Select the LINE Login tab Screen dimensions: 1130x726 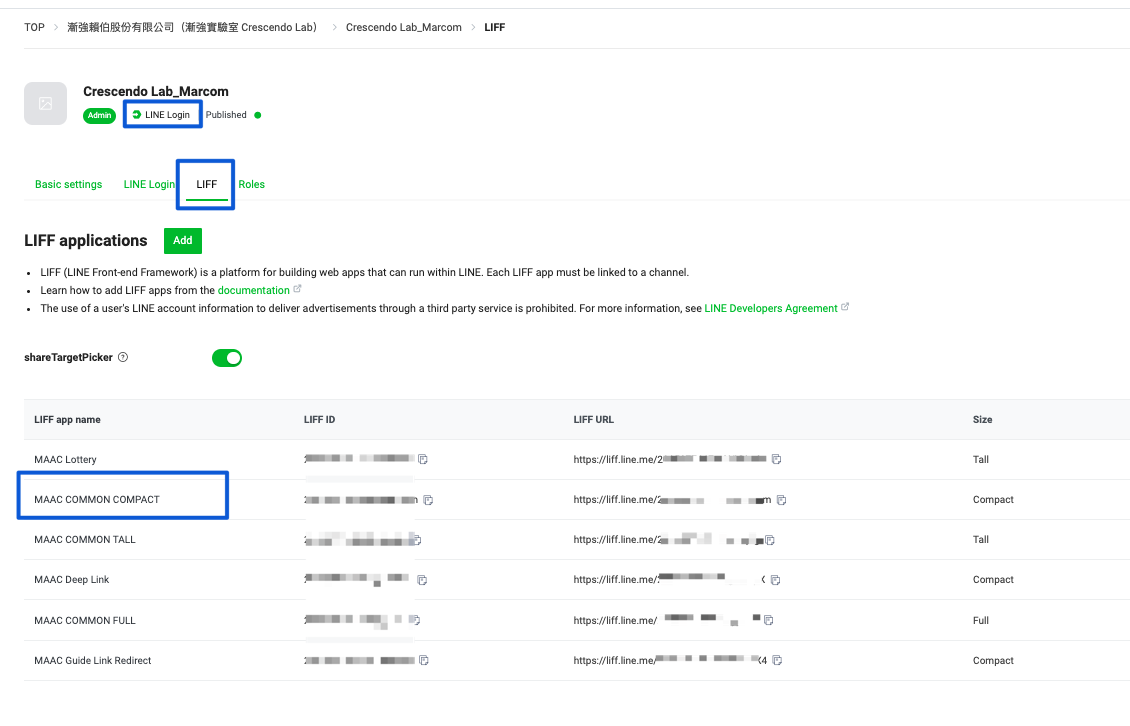pyautogui.click(x=149, y=184)
